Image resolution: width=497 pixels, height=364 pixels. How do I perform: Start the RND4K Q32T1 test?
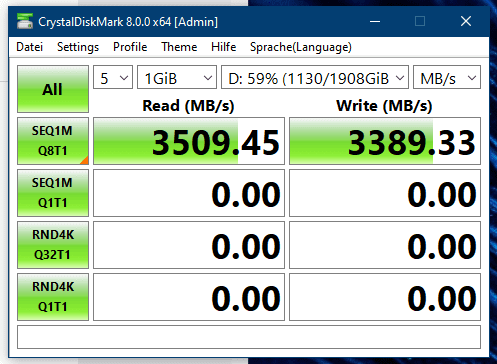(53, 245)
